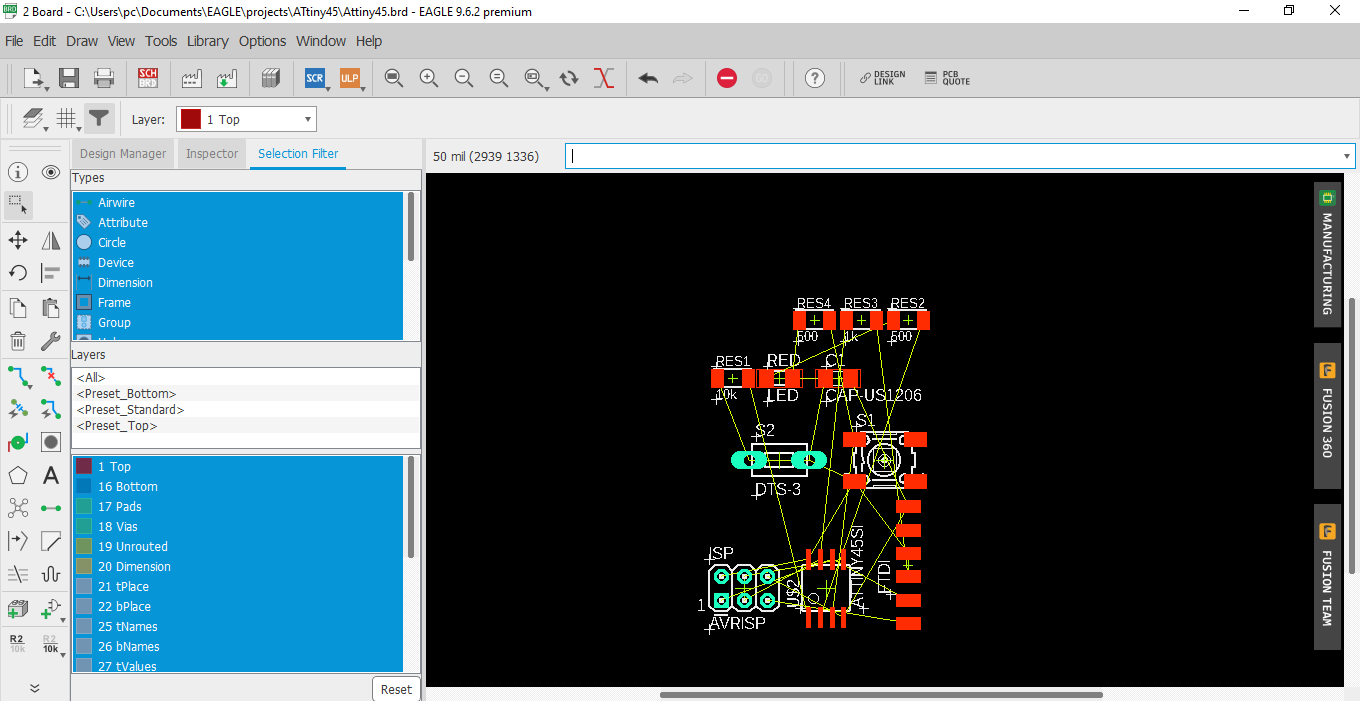Viewport: 1360px width, 701px height.
Task: Click the red Top layer color swatch
Action: [x=190, y=119]
